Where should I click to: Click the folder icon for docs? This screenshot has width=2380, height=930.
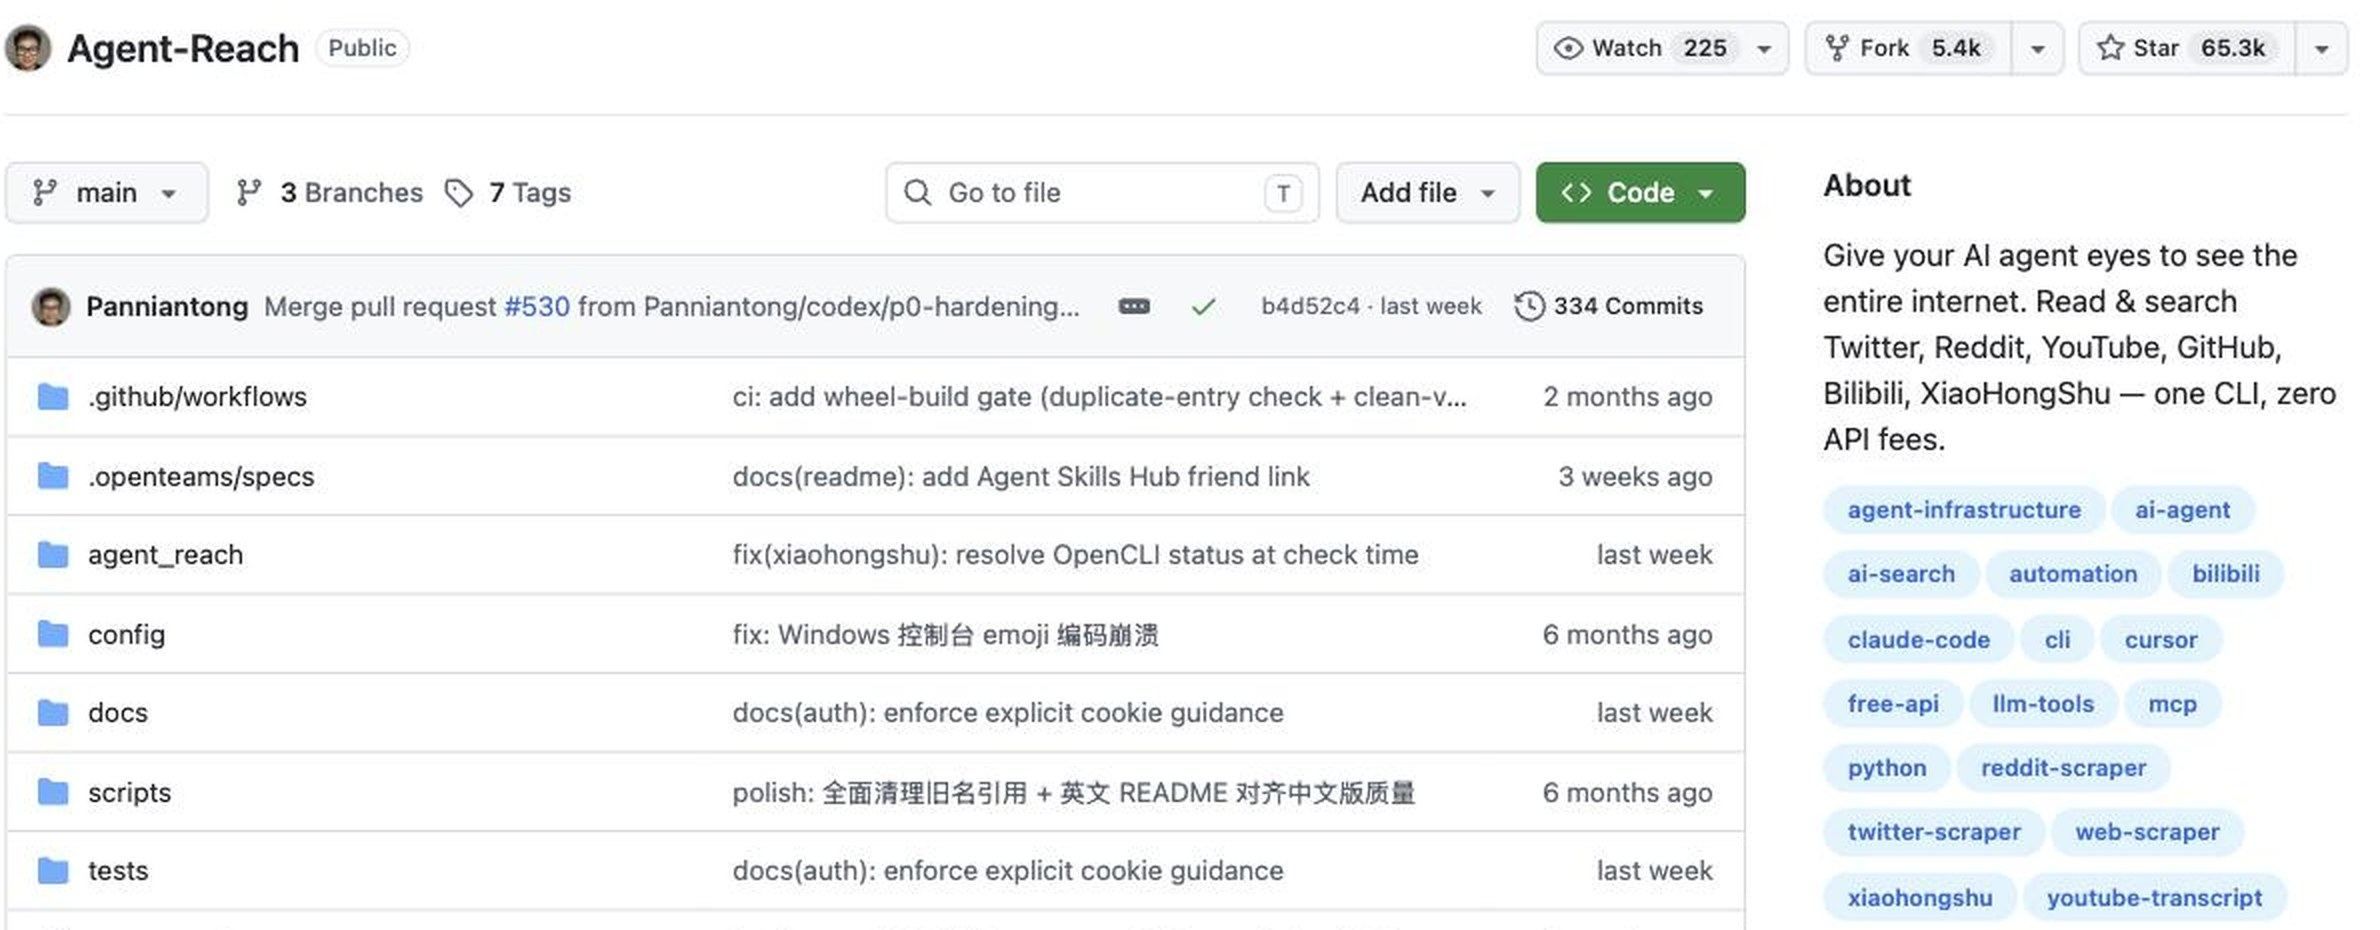53,713
